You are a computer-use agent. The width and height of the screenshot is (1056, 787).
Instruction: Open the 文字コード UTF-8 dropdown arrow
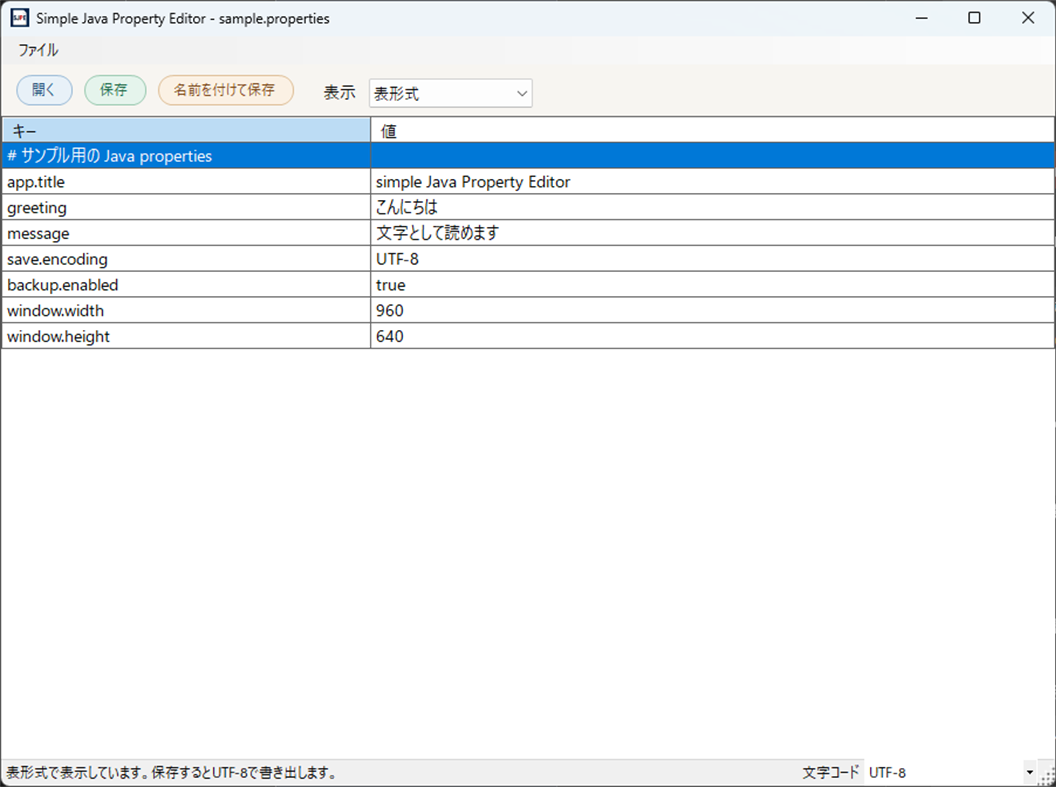tap(1029, 772)
